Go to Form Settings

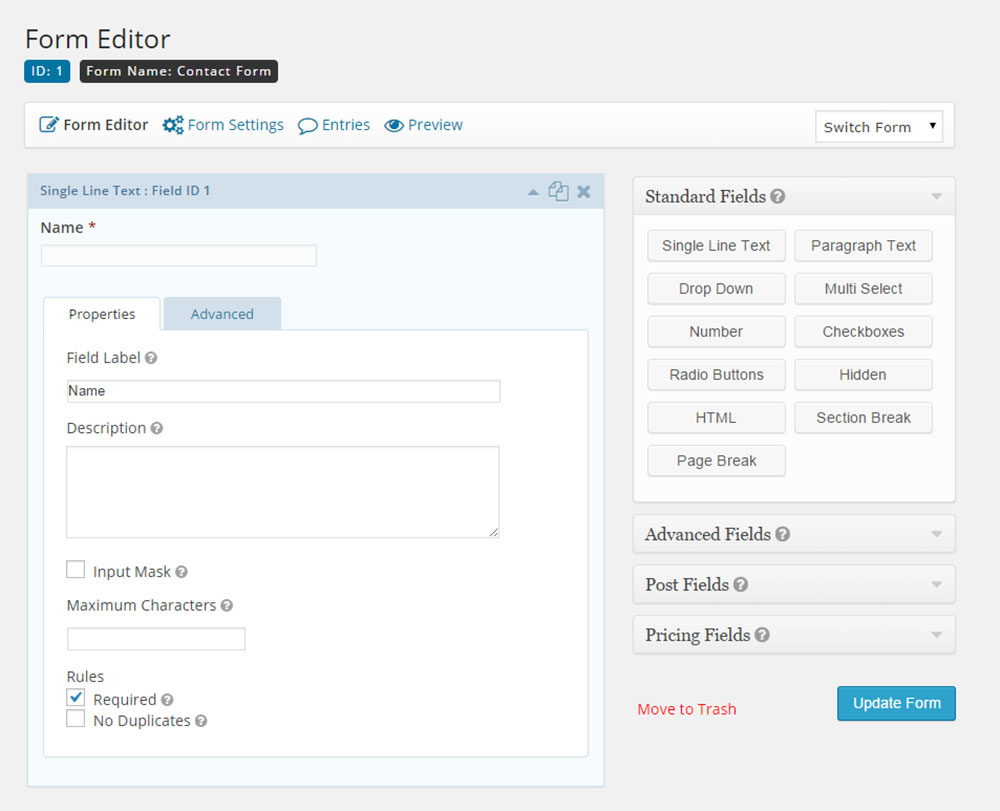[x=235, y=125]
